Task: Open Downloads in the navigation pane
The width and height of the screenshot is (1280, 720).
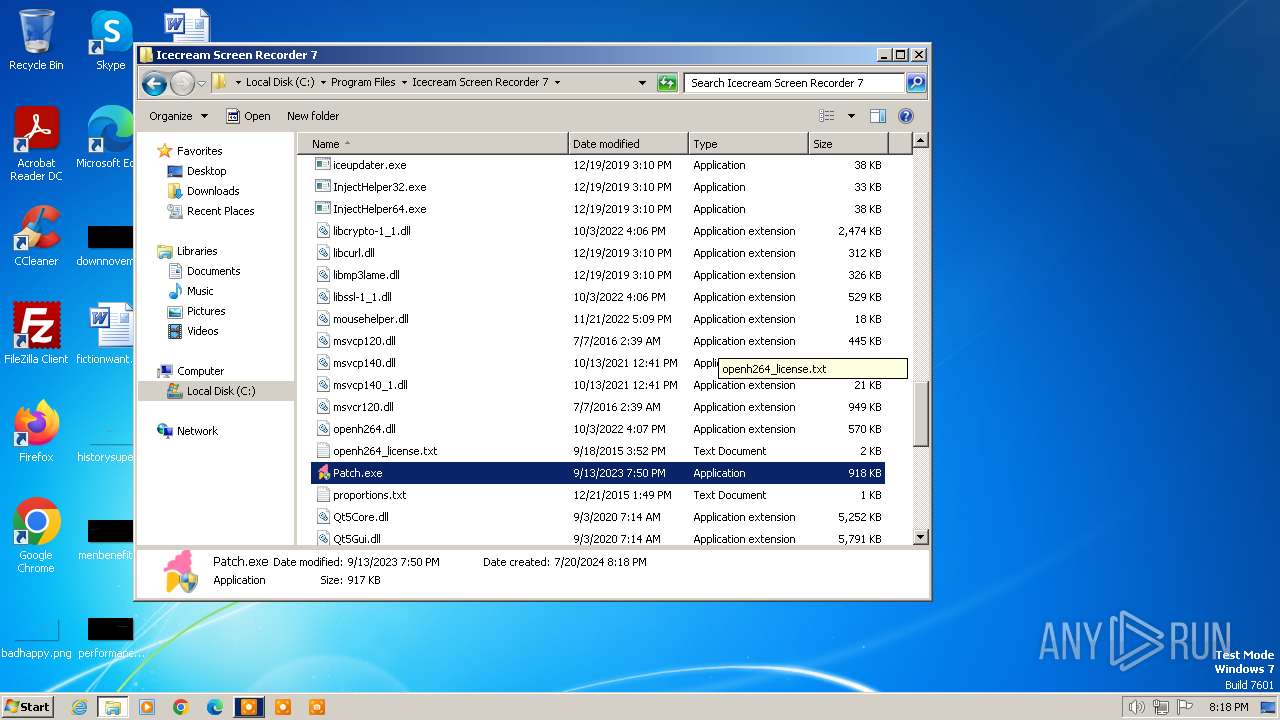Action: point(213,191)
